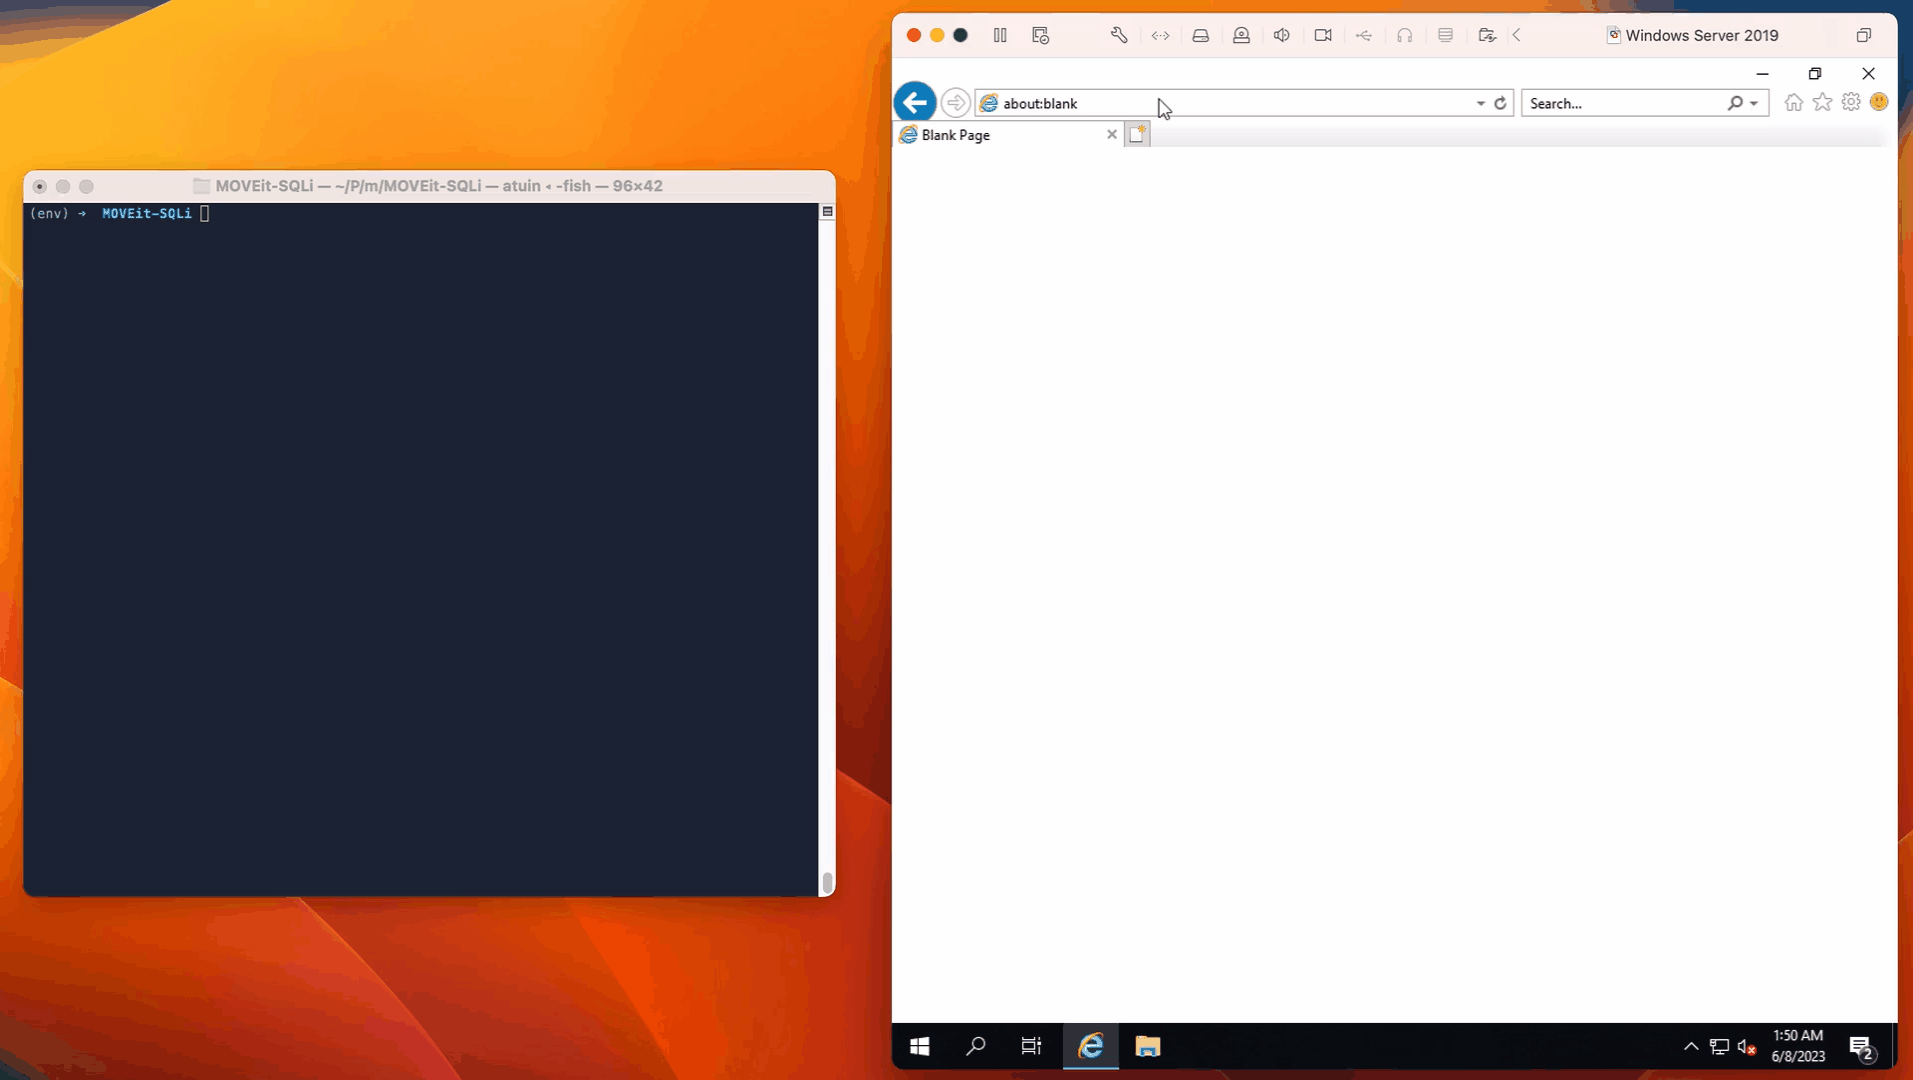Pause the Windows Server 2019 VM
Viewport: 1913px width, 1080px height.
[x=1000, y=35]
